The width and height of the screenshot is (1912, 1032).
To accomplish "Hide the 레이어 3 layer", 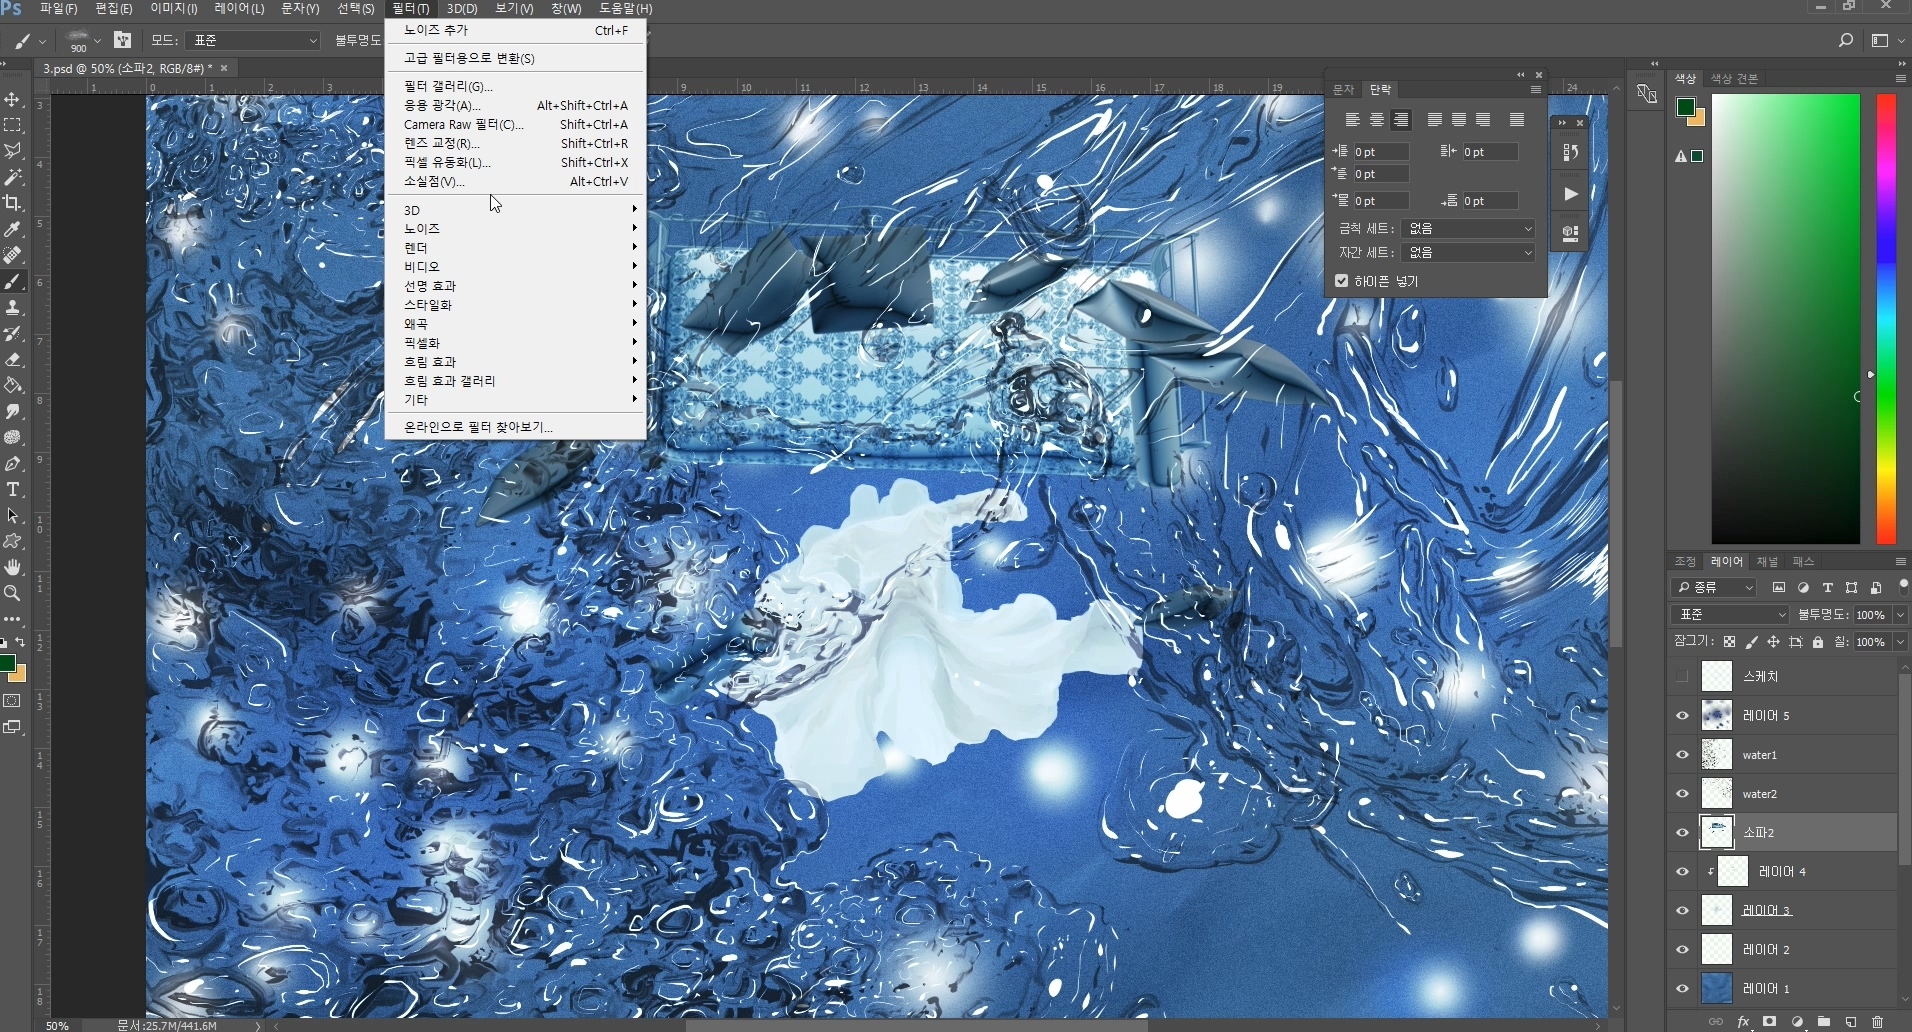I will pos(1682,910).
